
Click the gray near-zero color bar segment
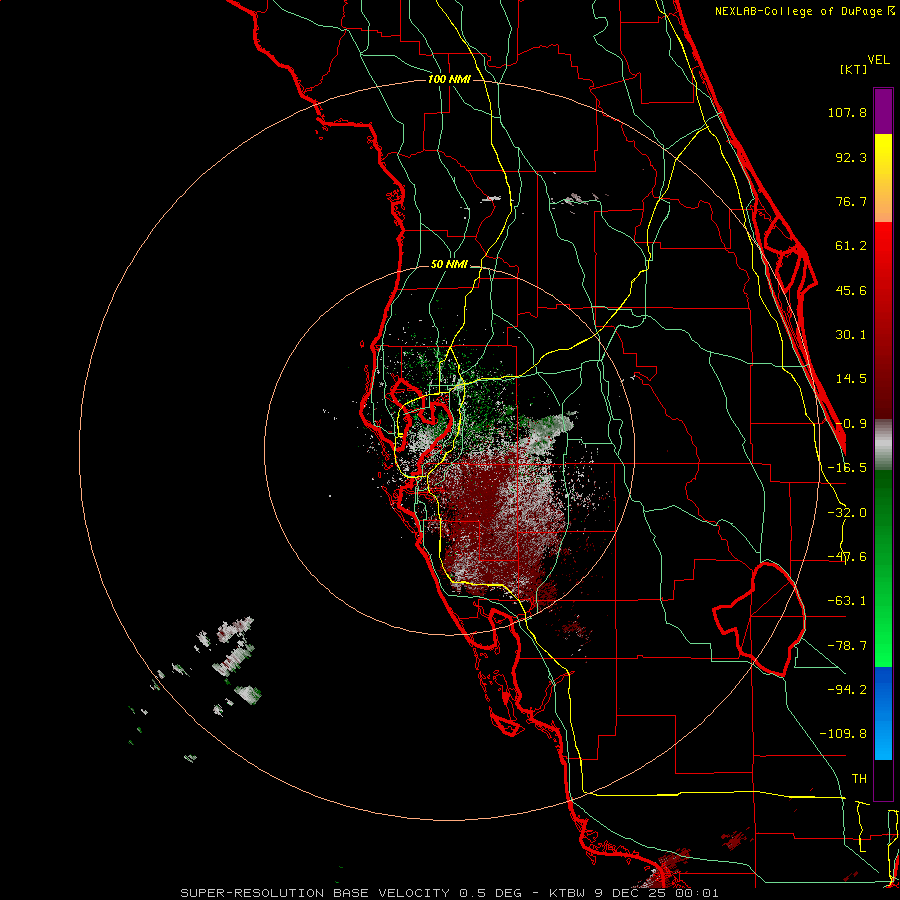(883, 445)
